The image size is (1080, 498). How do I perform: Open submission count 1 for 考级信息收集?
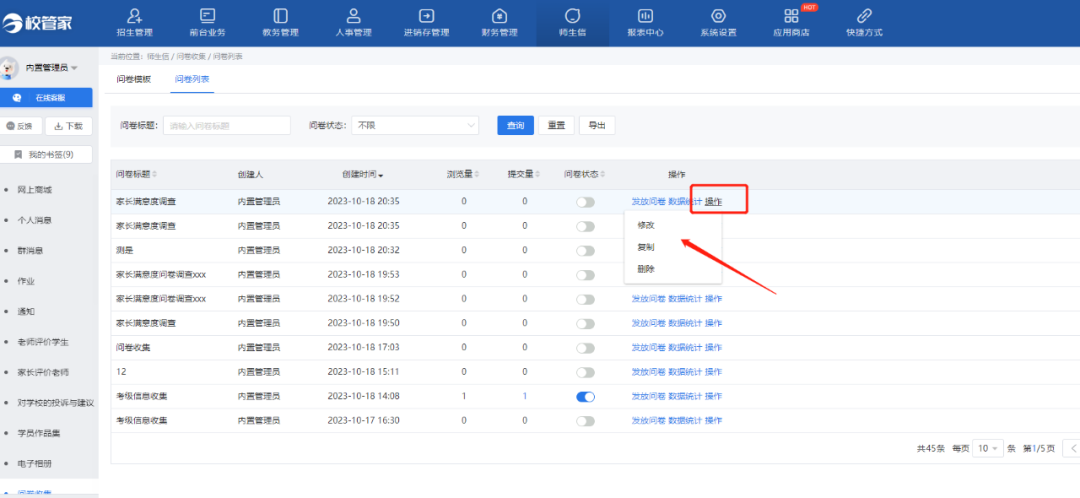click(525, 396)
